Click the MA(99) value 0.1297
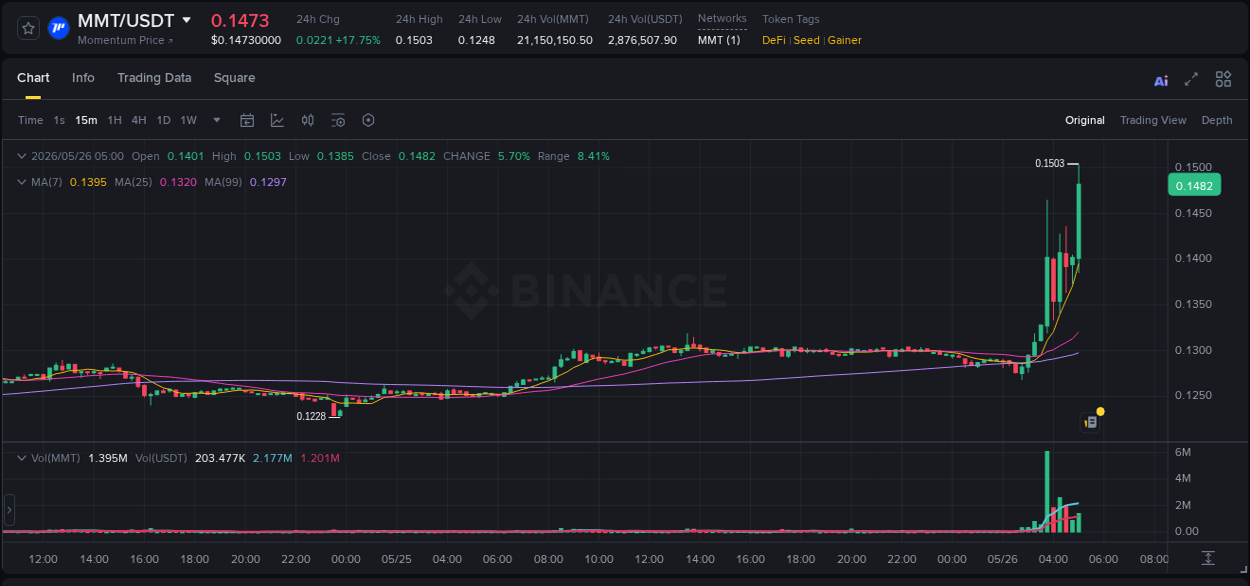The image size is (1250, 586). [x=268, y=182]
